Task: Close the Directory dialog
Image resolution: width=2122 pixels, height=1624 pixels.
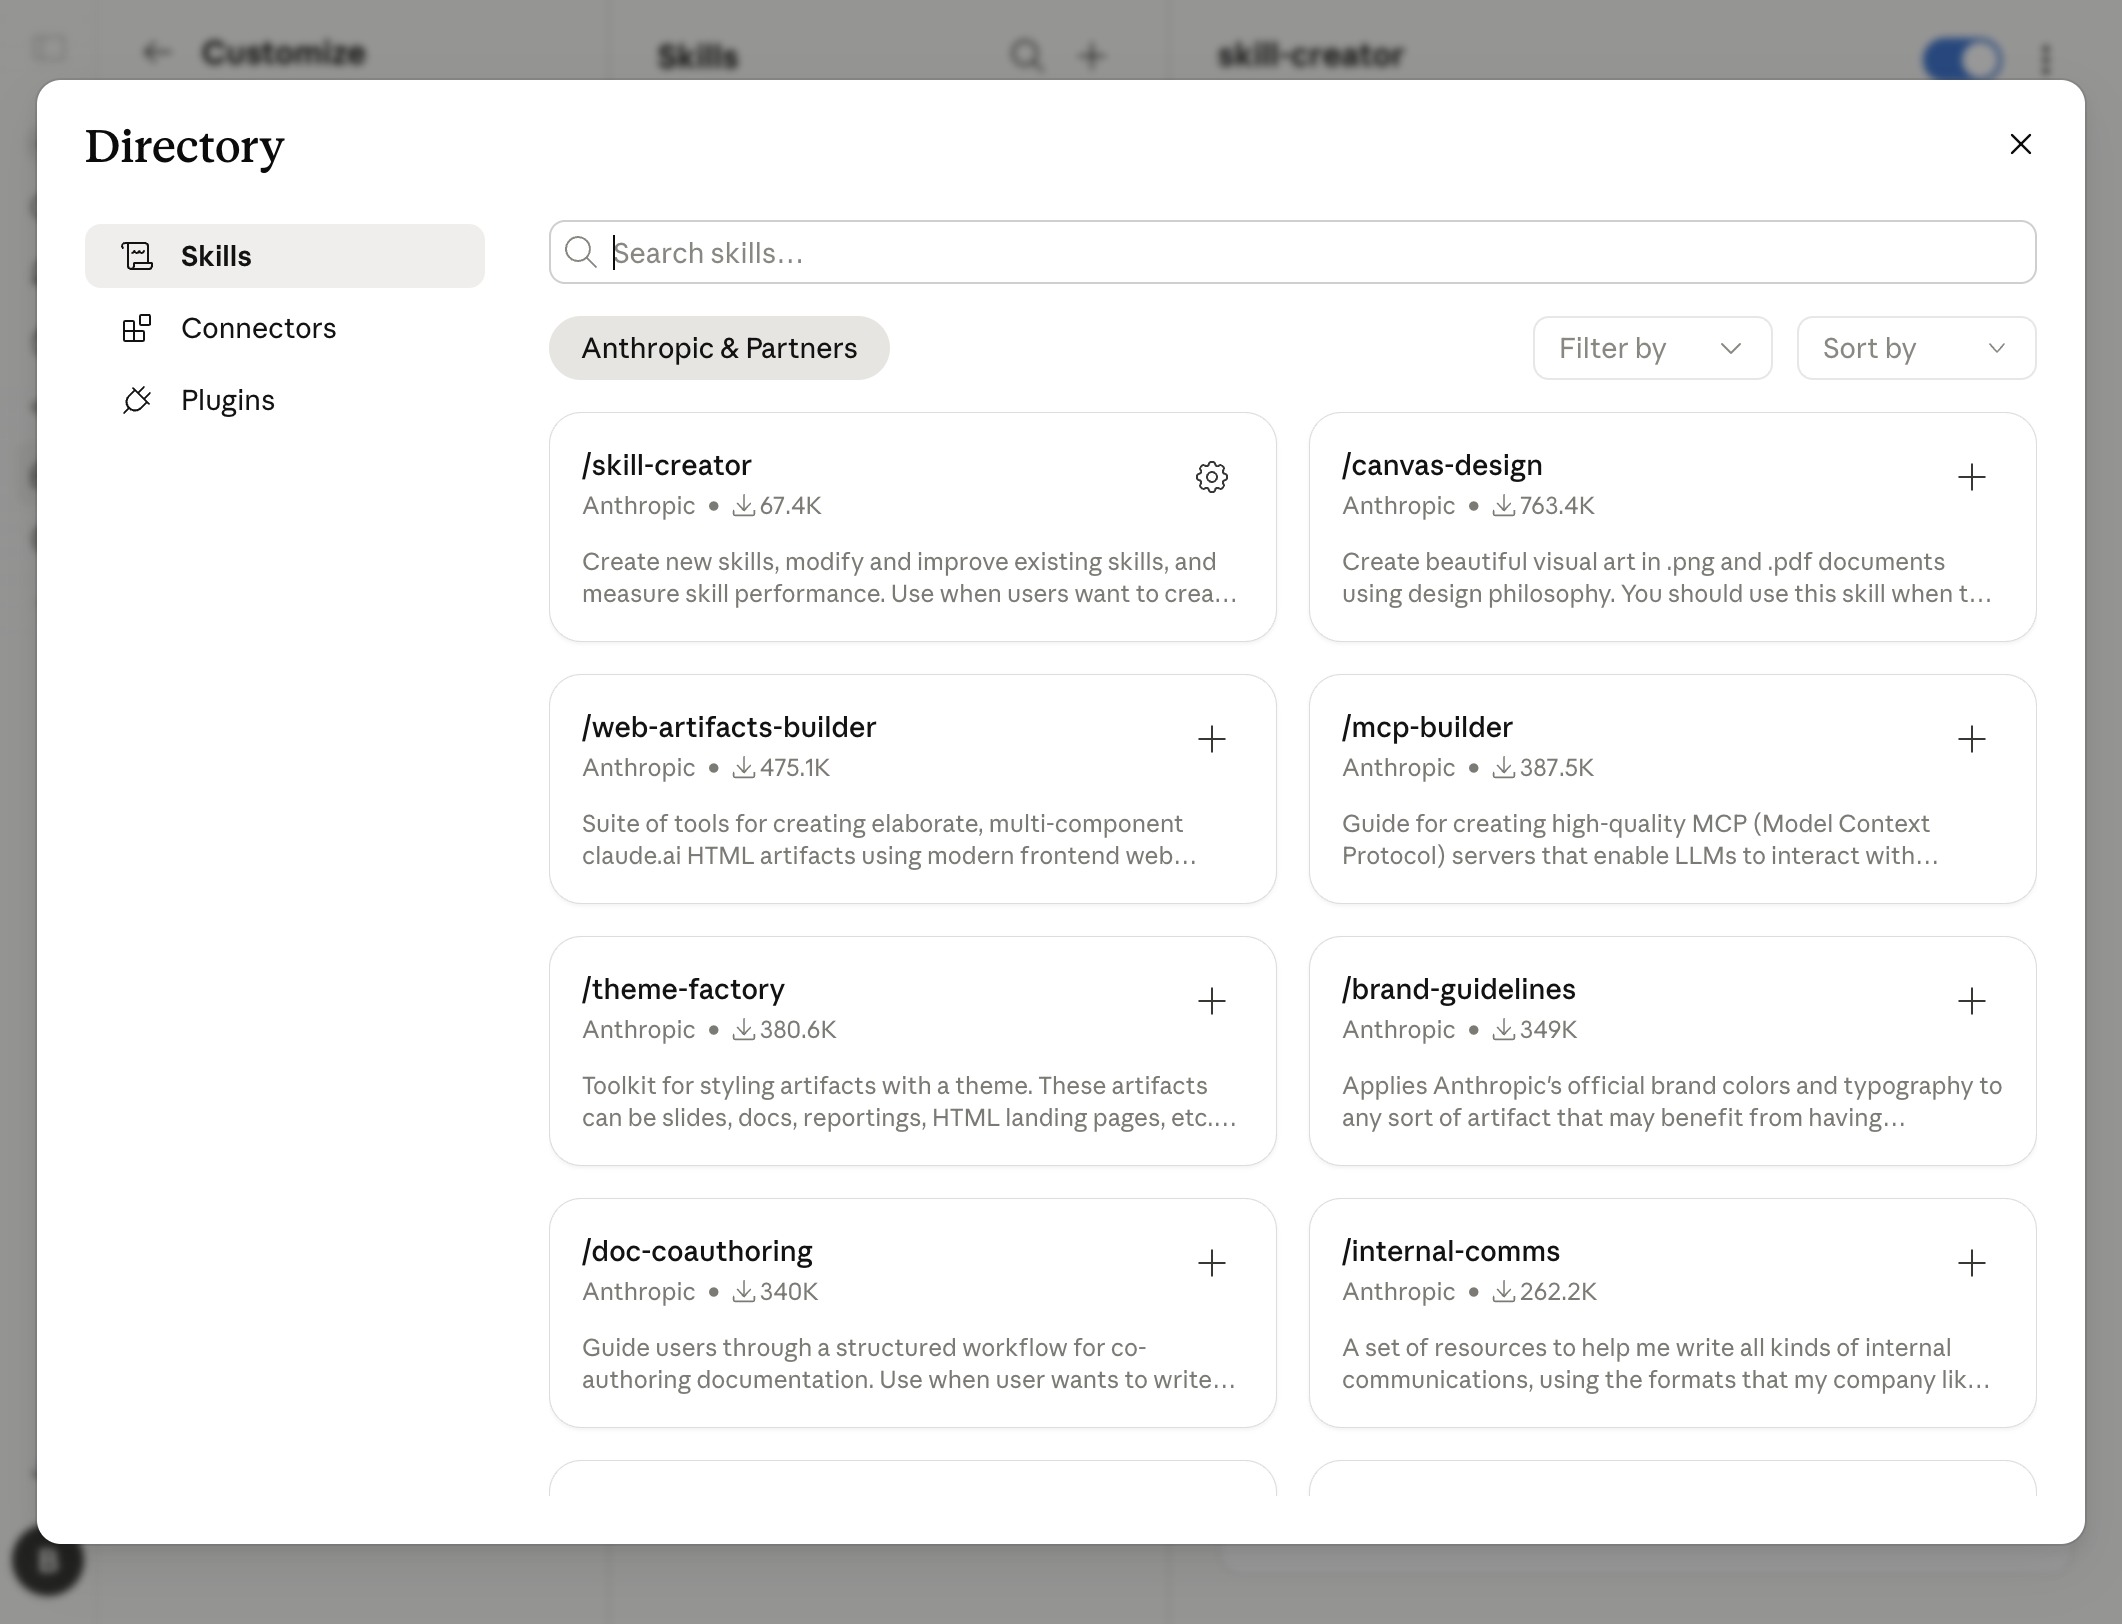Action: click(x=2020, y=144)
